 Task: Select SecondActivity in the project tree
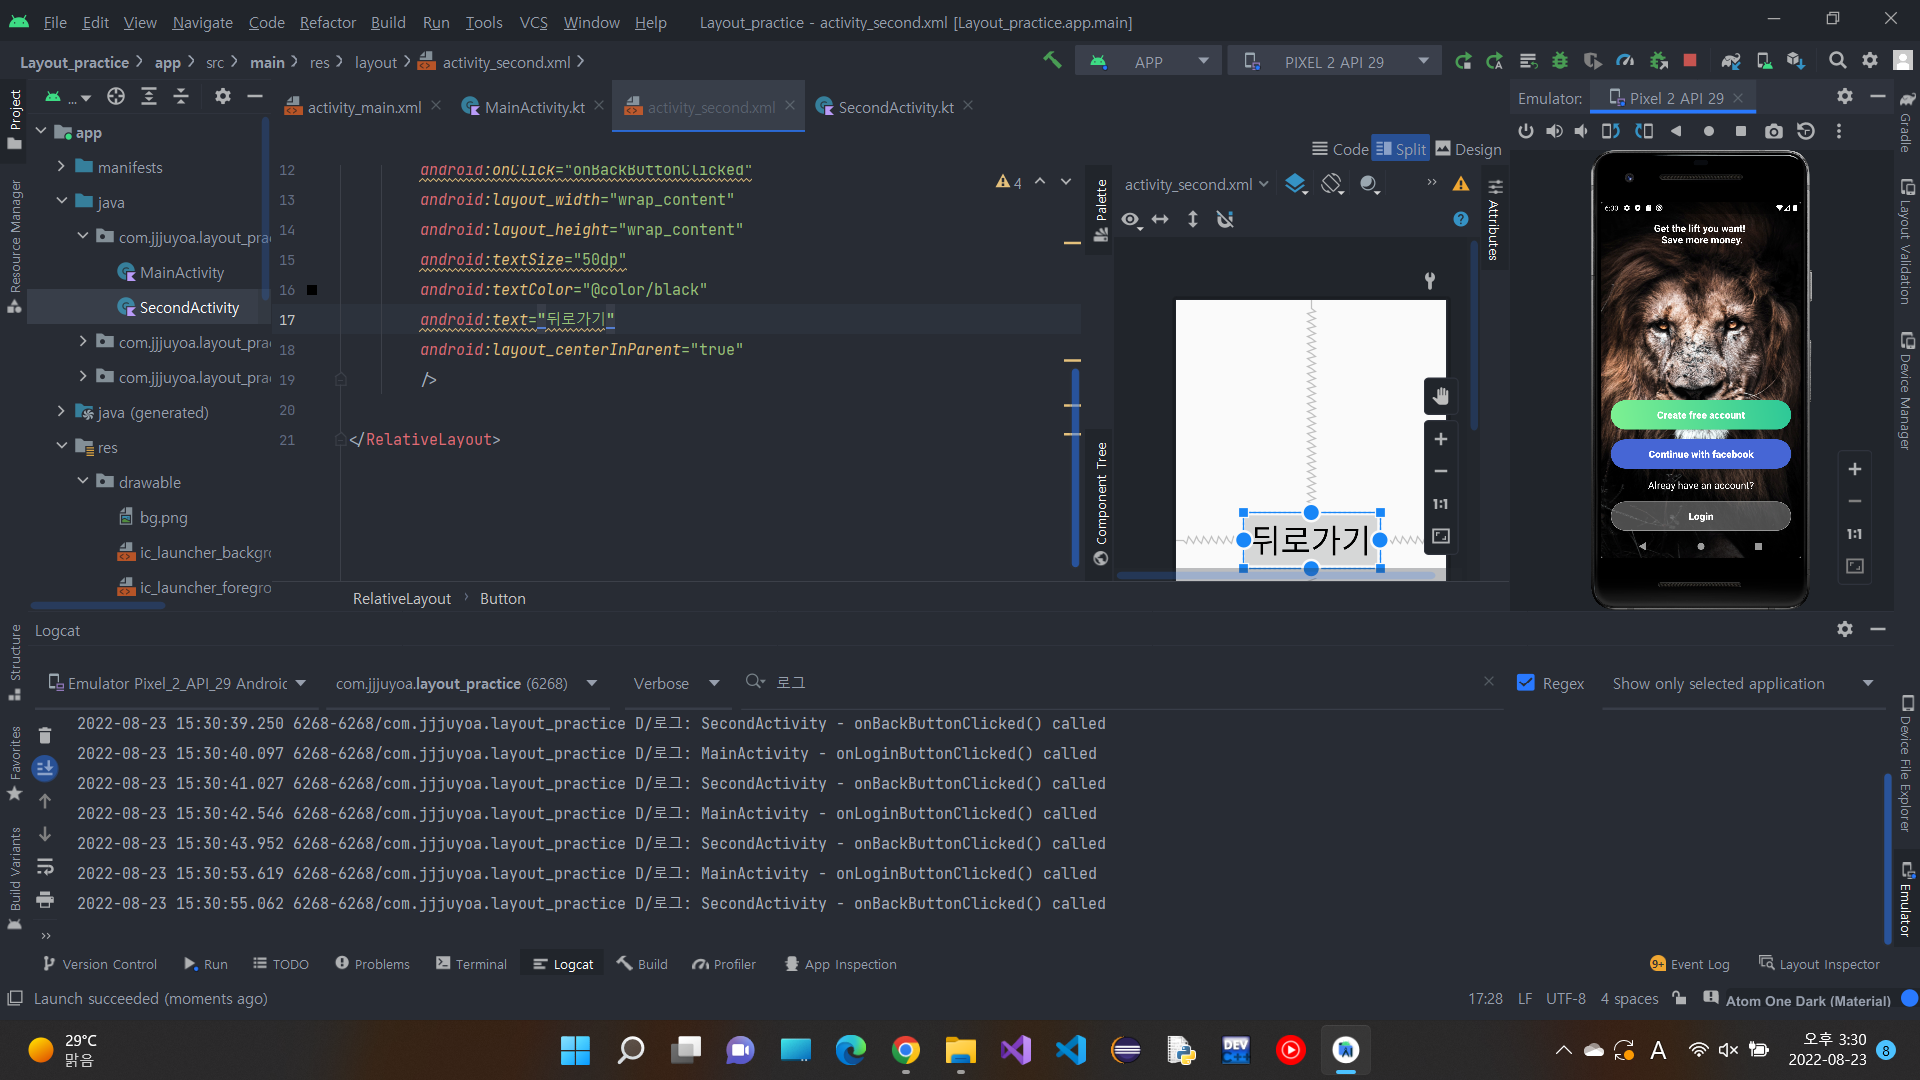coord(189,307)
